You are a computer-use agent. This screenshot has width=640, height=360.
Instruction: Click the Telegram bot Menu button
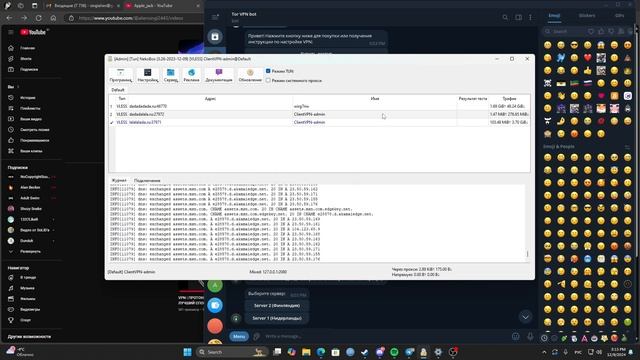[239, 336]
